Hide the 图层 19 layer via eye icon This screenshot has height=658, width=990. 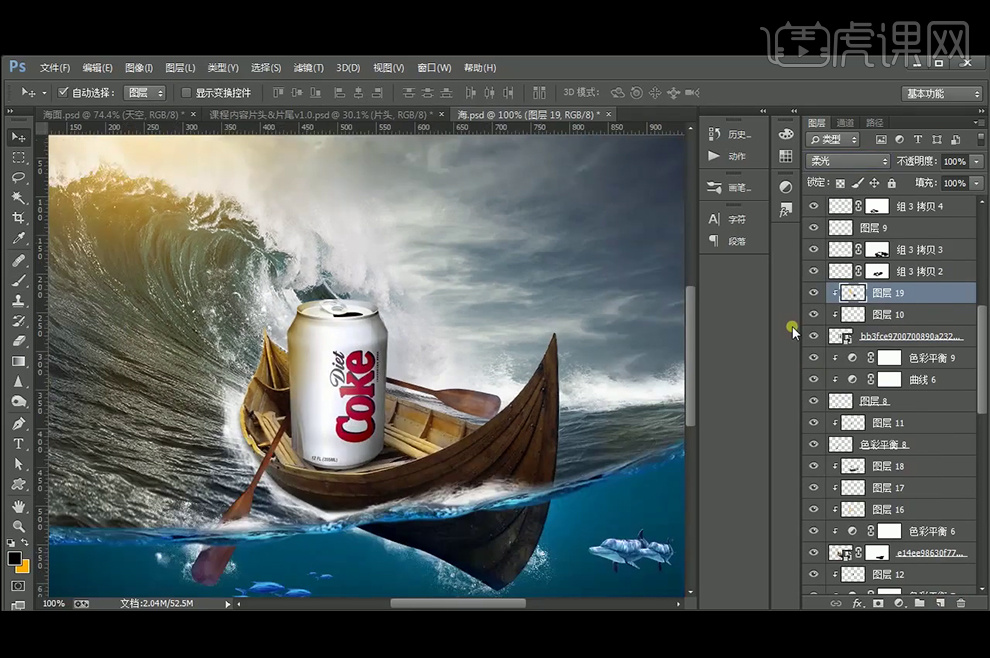tap(813, 293)
